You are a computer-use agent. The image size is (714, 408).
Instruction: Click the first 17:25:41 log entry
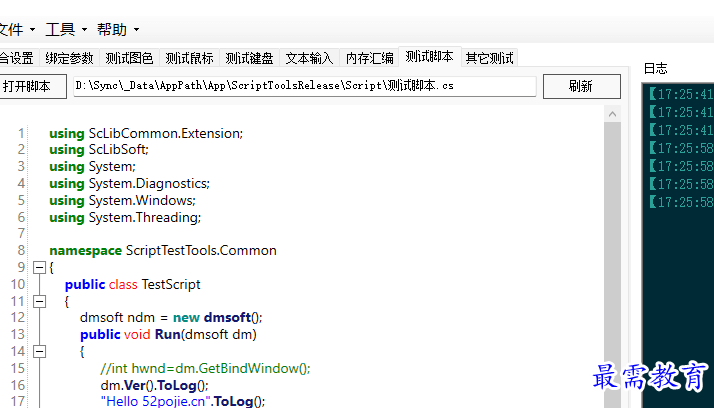(681, 94)
